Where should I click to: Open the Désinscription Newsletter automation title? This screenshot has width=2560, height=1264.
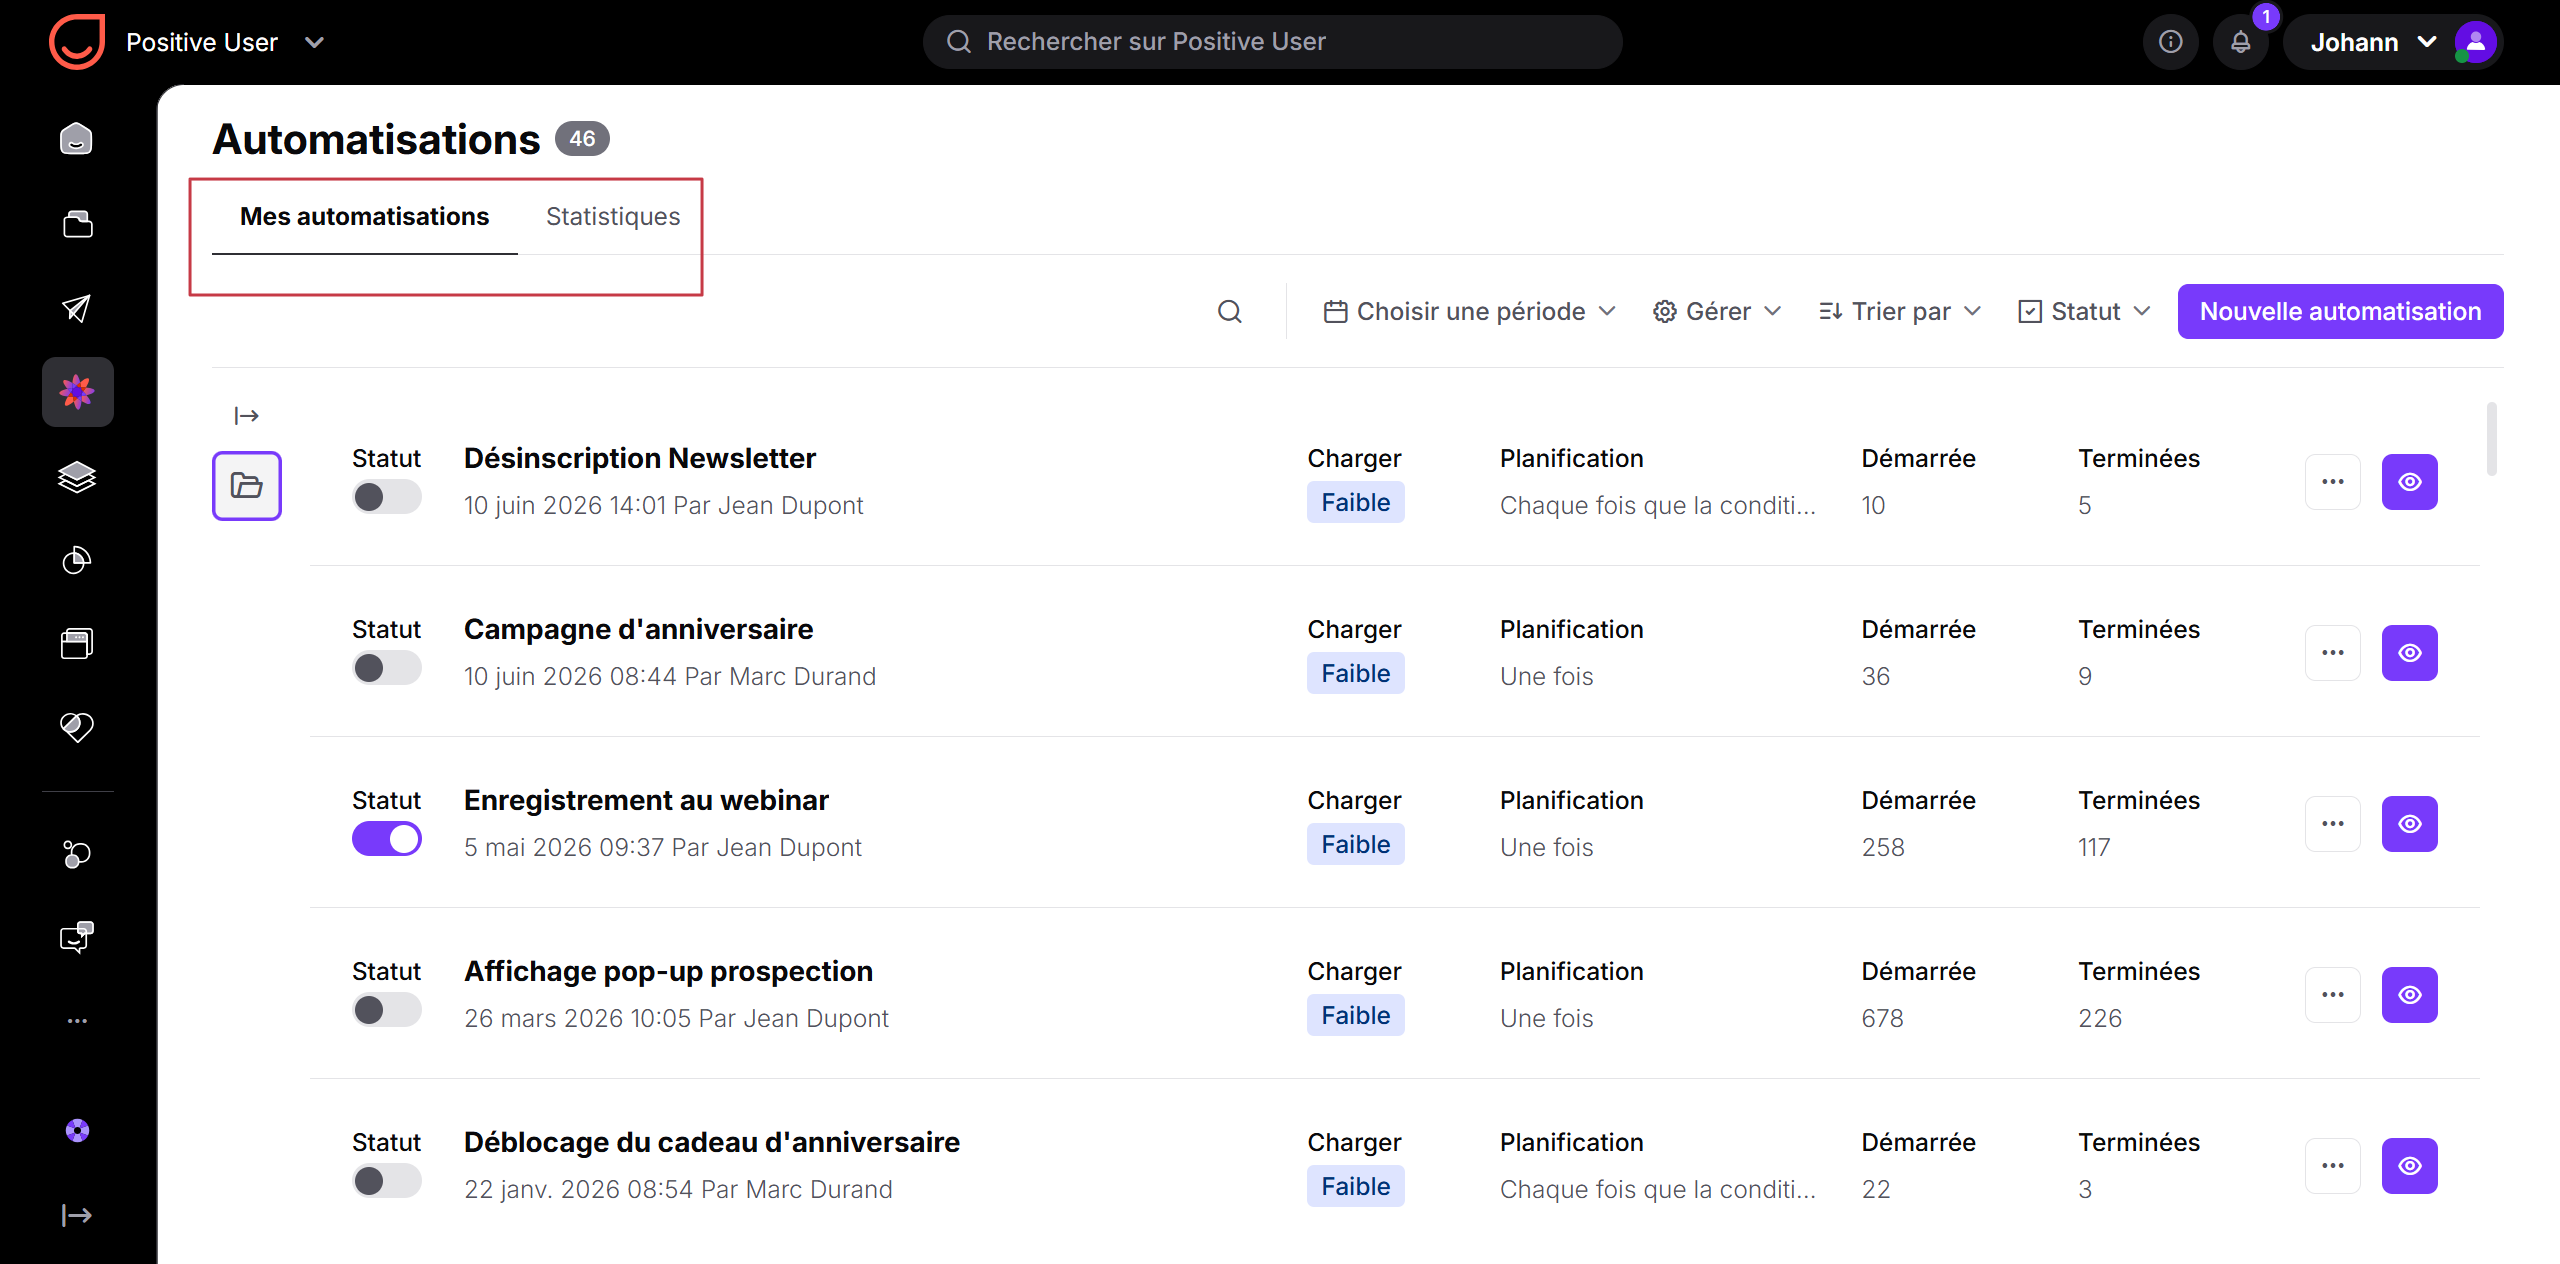pyautogui.click(x=640, y=459)
